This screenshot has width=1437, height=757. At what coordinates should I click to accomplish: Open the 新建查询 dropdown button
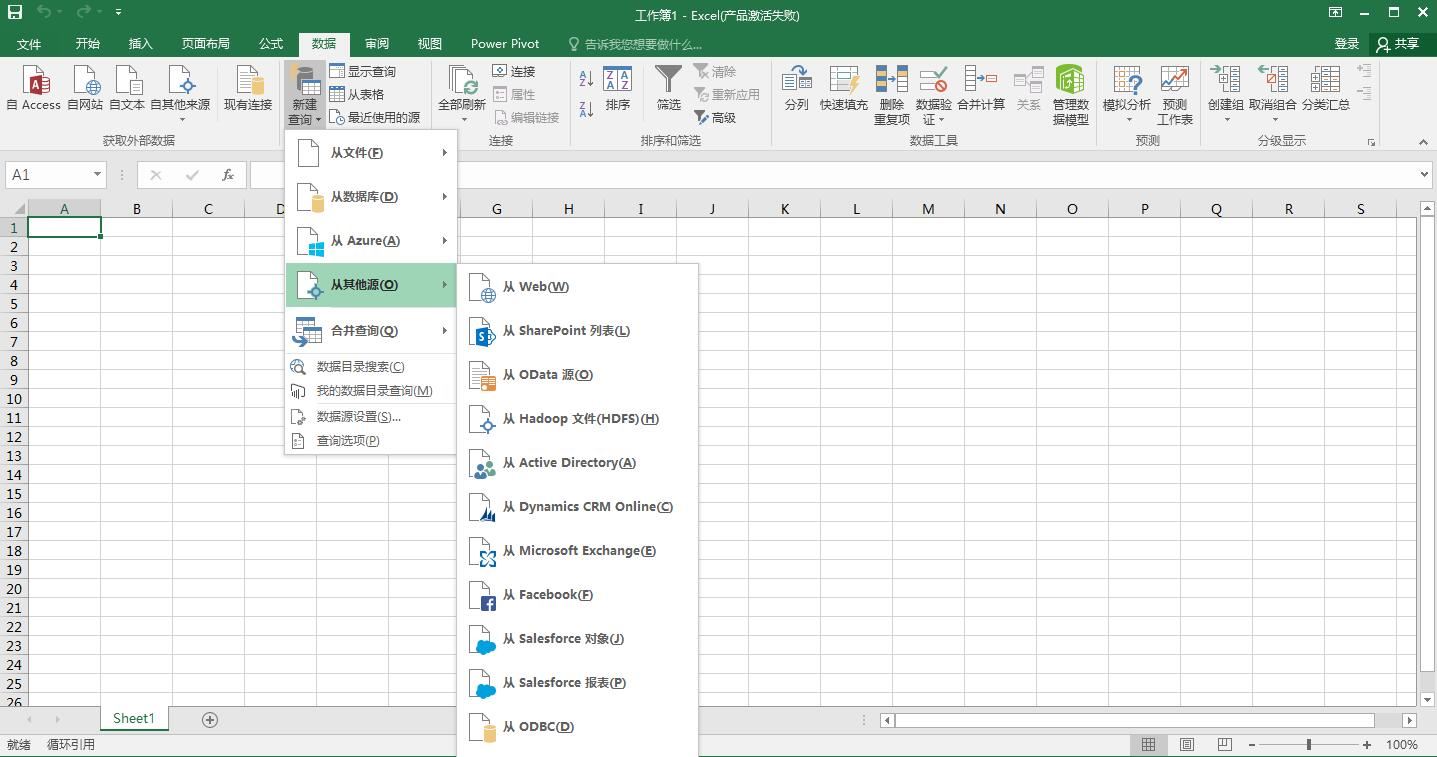click(304, 95)
